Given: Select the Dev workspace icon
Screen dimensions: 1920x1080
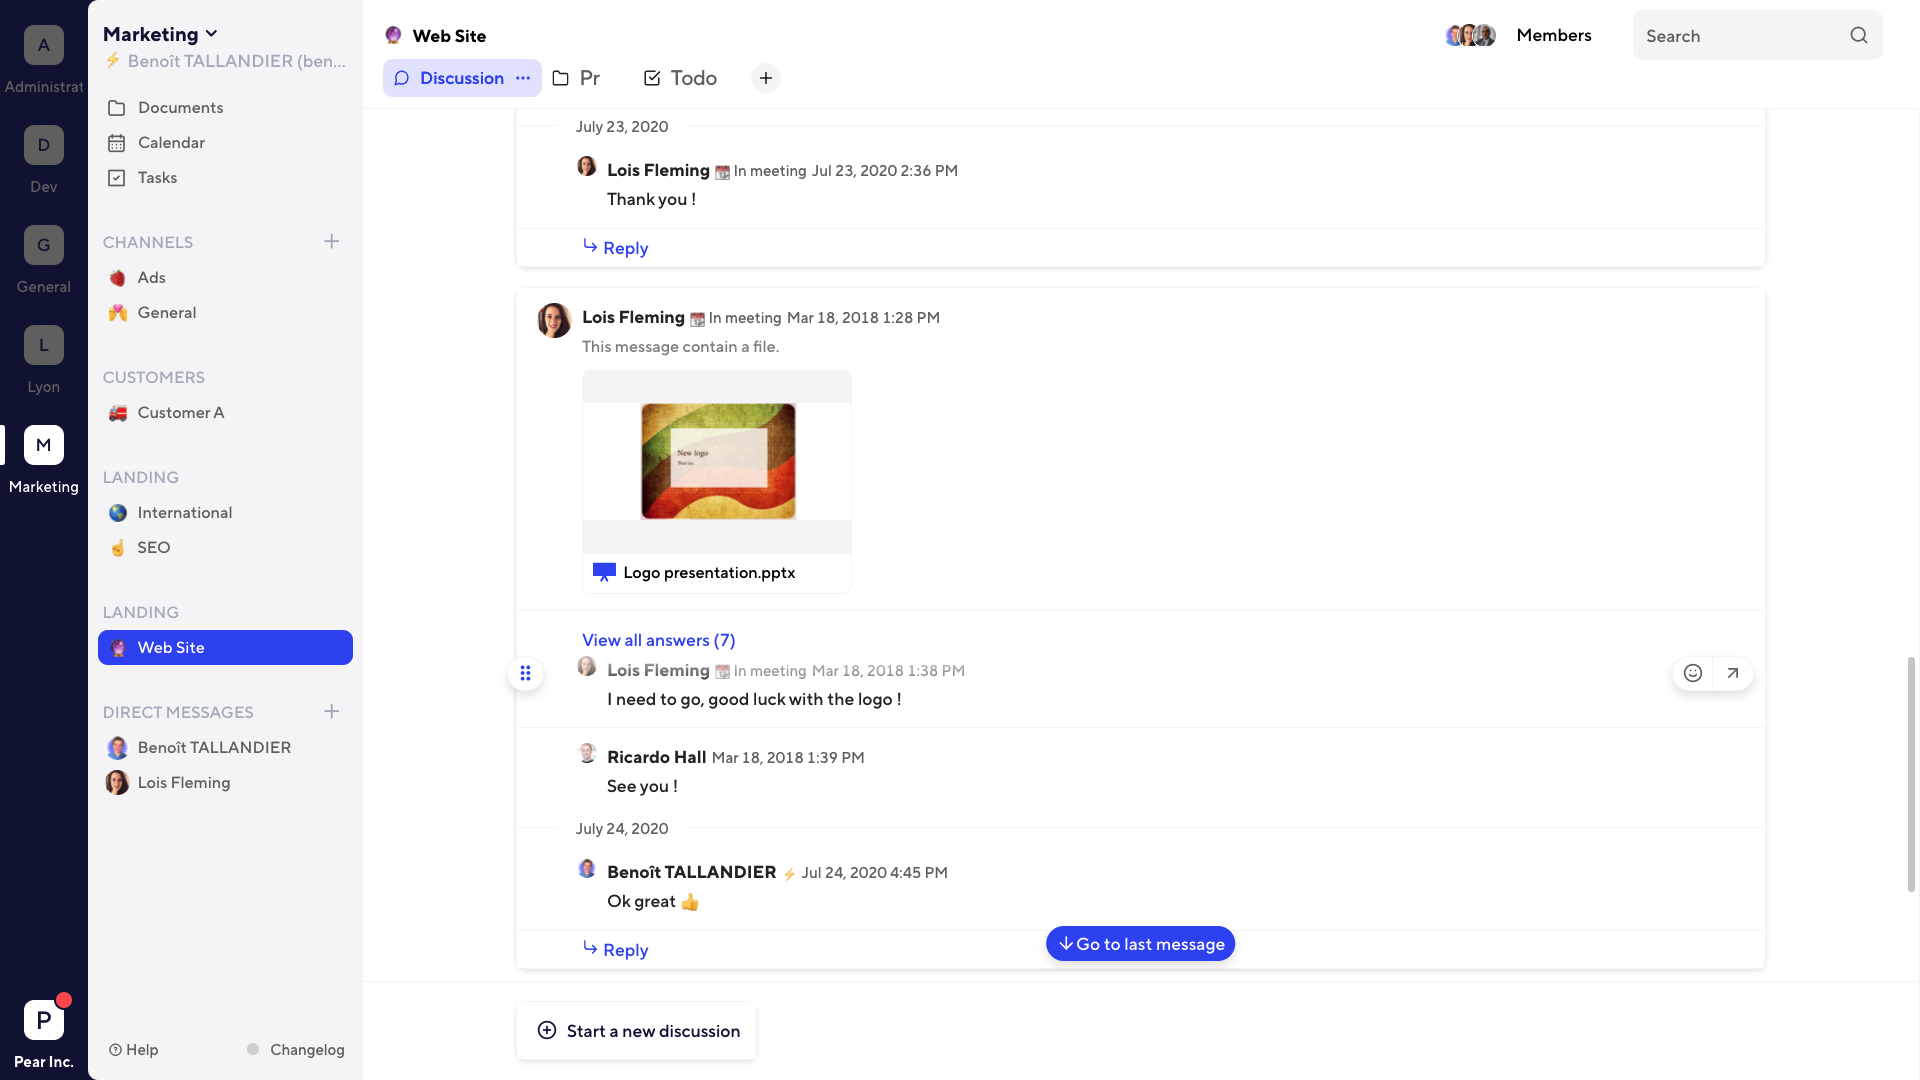Looking at the screenshot, I should click(43, 145).
